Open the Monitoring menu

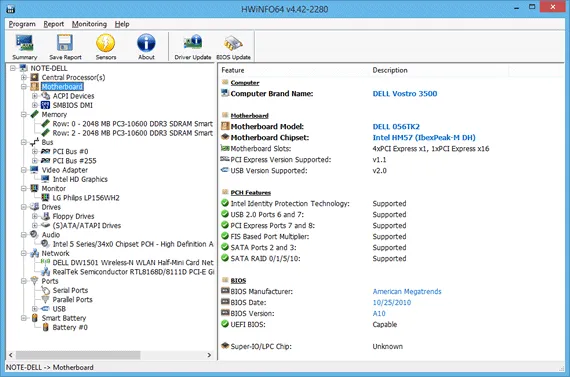click(x=89, y=24)
